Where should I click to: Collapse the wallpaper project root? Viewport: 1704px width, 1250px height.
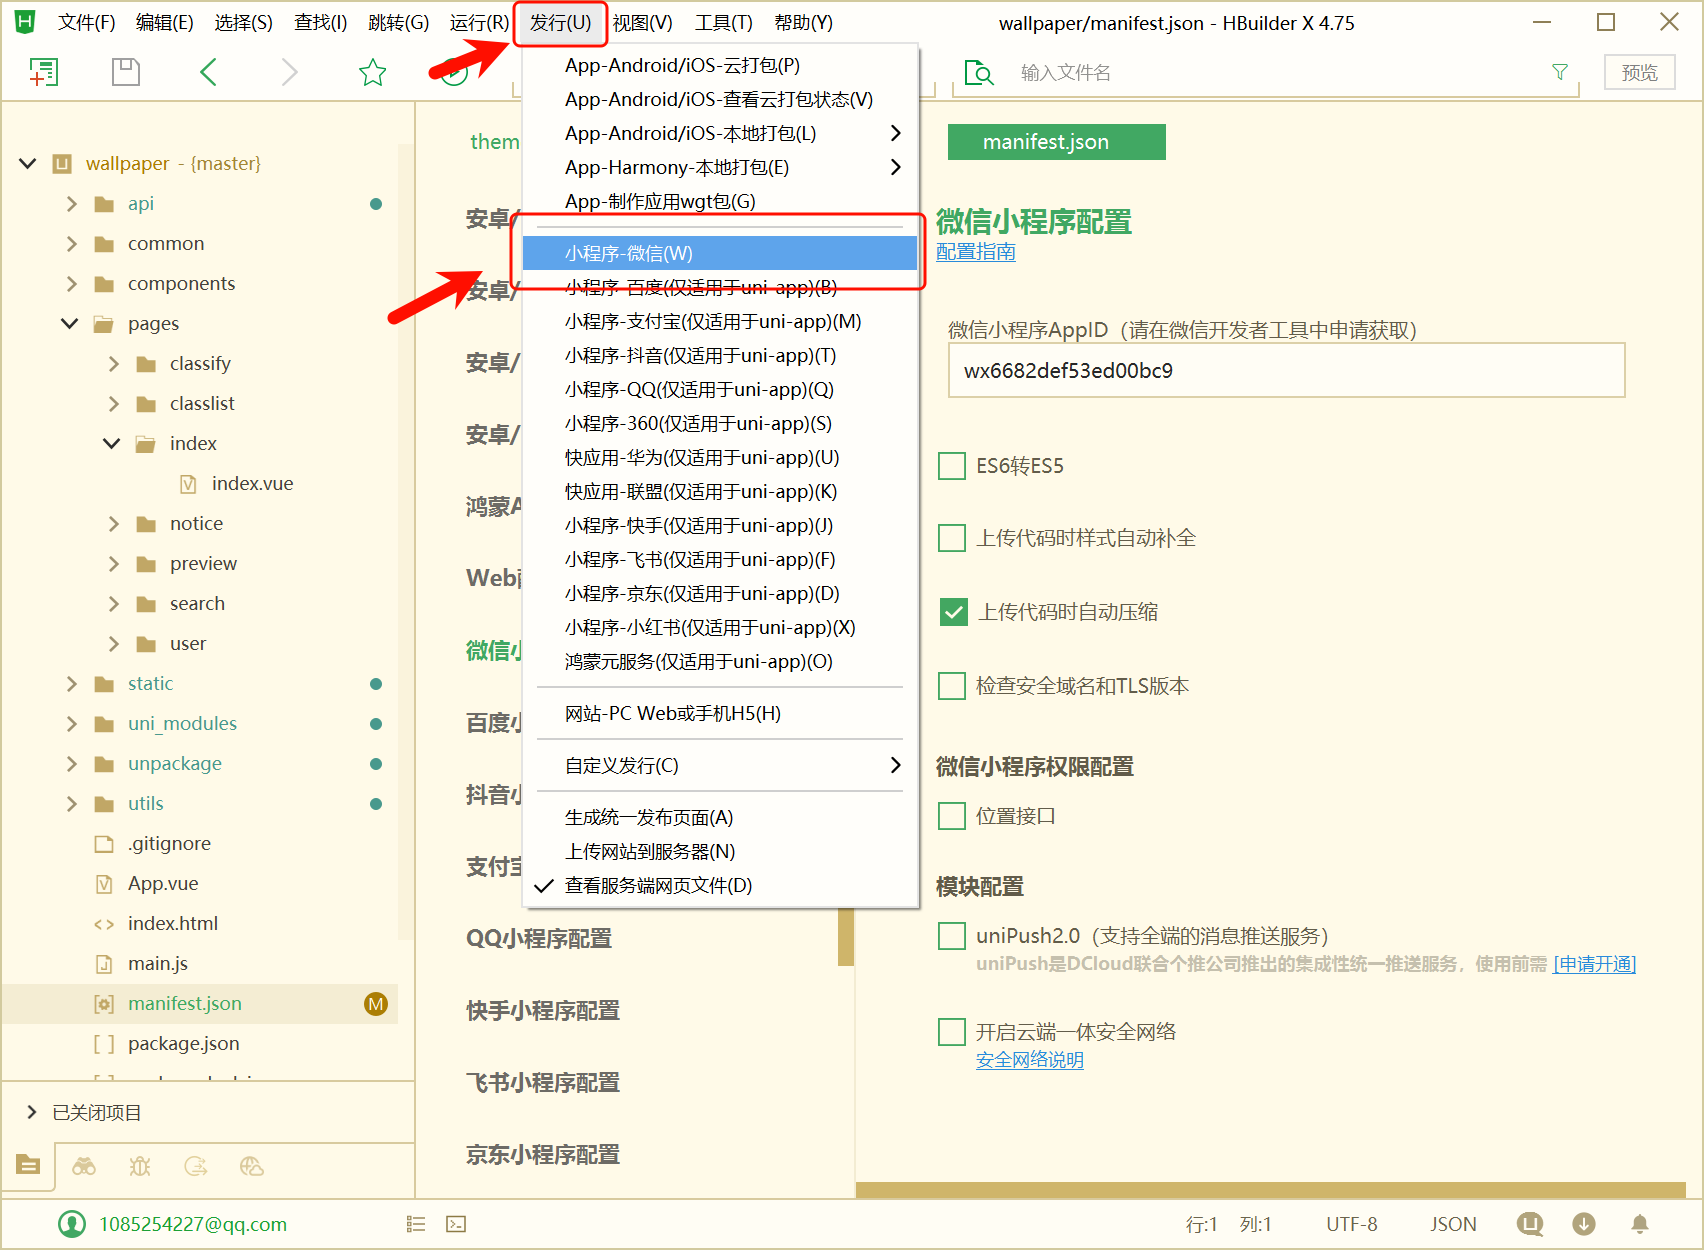pyautogui.click(x=28, y=163)
